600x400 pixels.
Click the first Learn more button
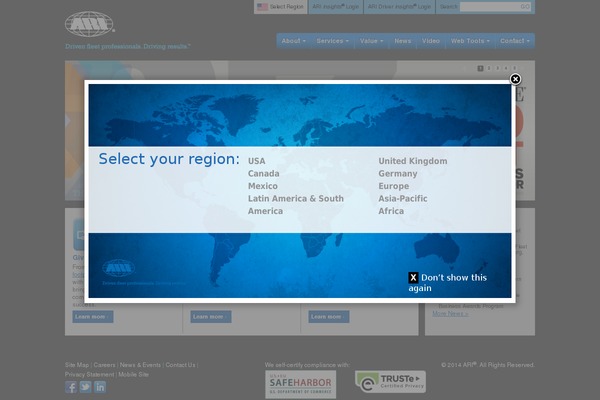click(x=93, y=317)
